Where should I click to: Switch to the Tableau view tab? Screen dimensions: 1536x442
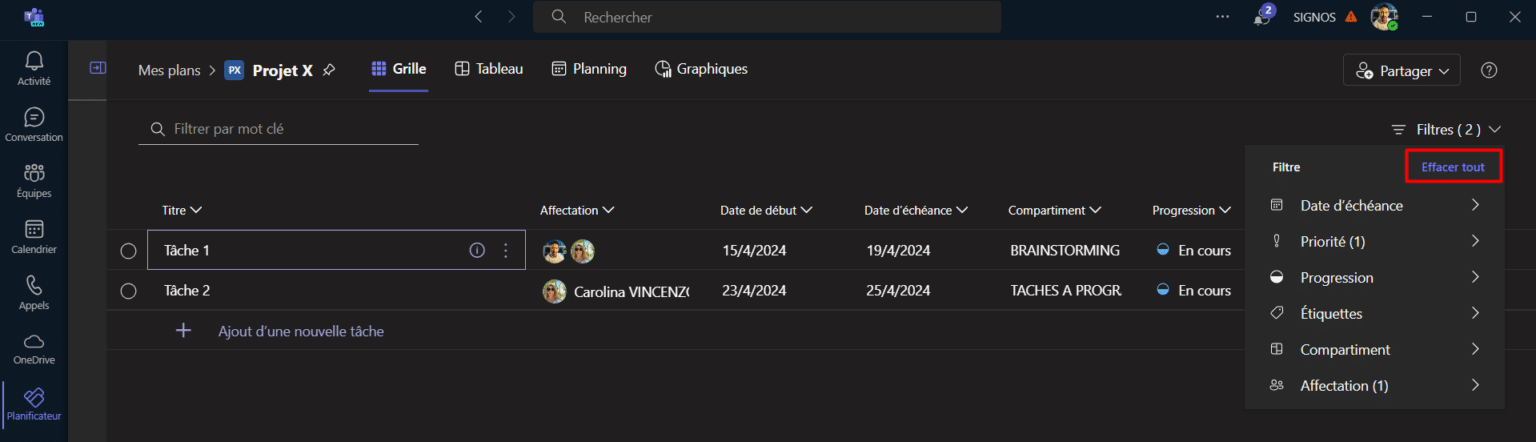[x=488, y=69]
